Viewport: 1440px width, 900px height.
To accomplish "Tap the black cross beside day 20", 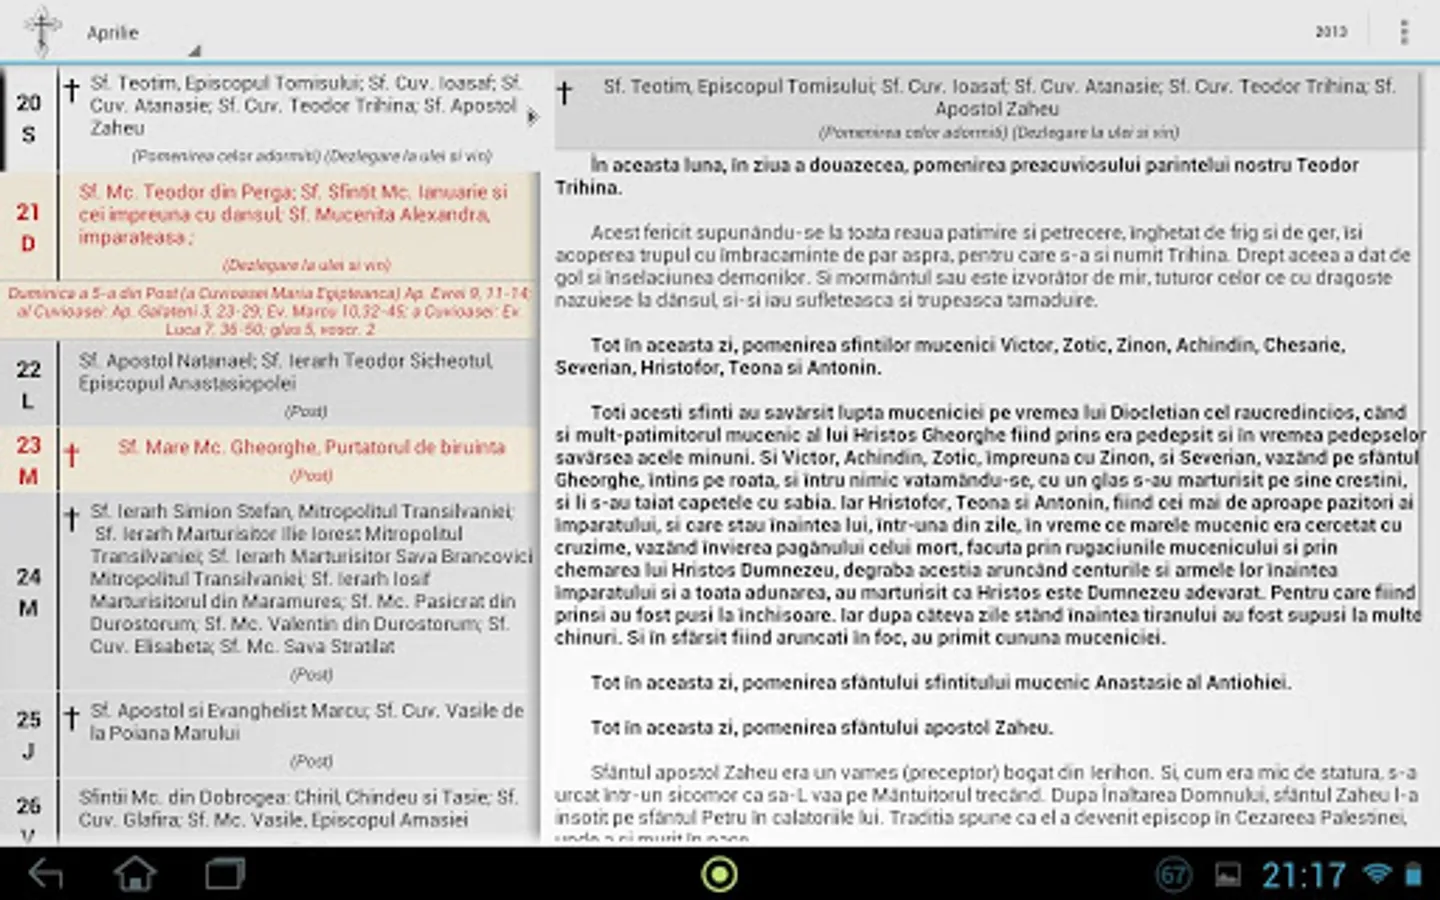I will point(72,90).
